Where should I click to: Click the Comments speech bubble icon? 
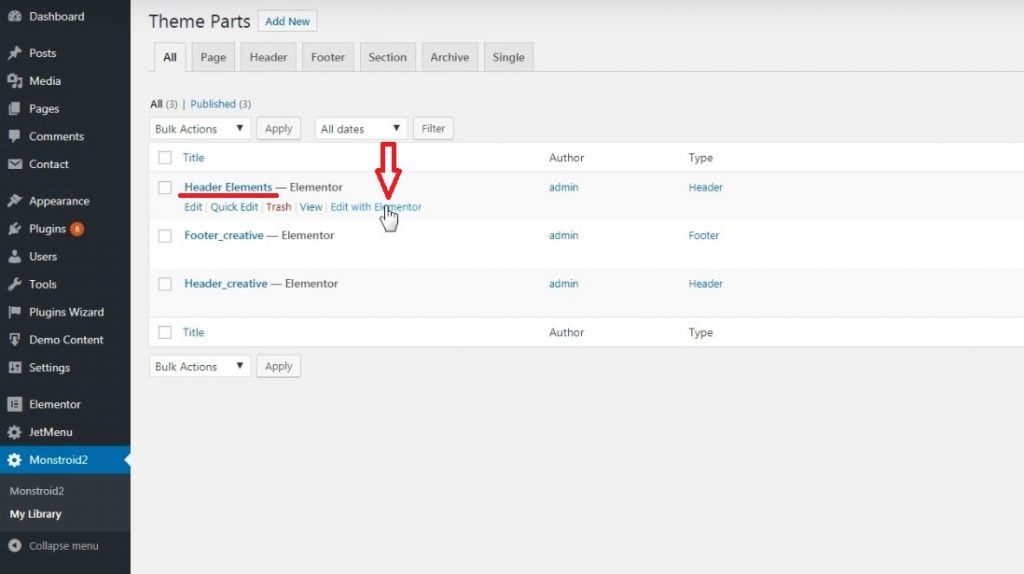(x=14, y=136)
